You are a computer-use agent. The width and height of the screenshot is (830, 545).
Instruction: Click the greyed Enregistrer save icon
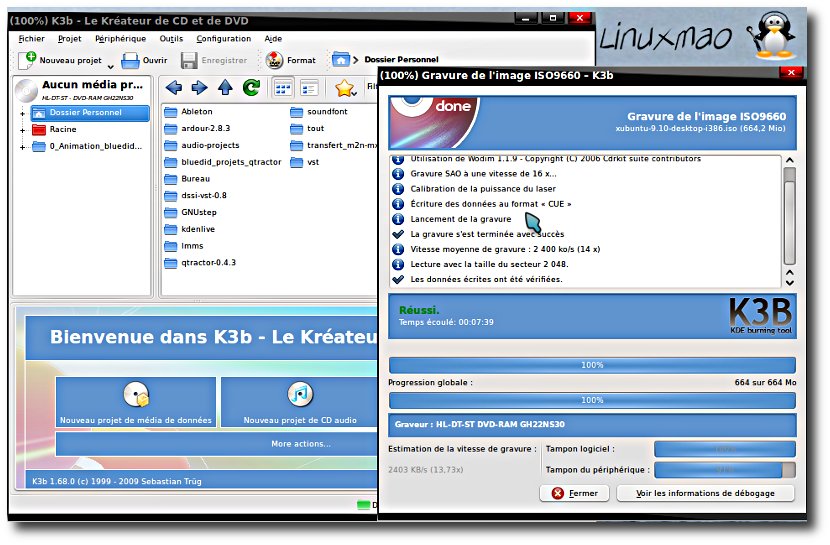point(189,60)
